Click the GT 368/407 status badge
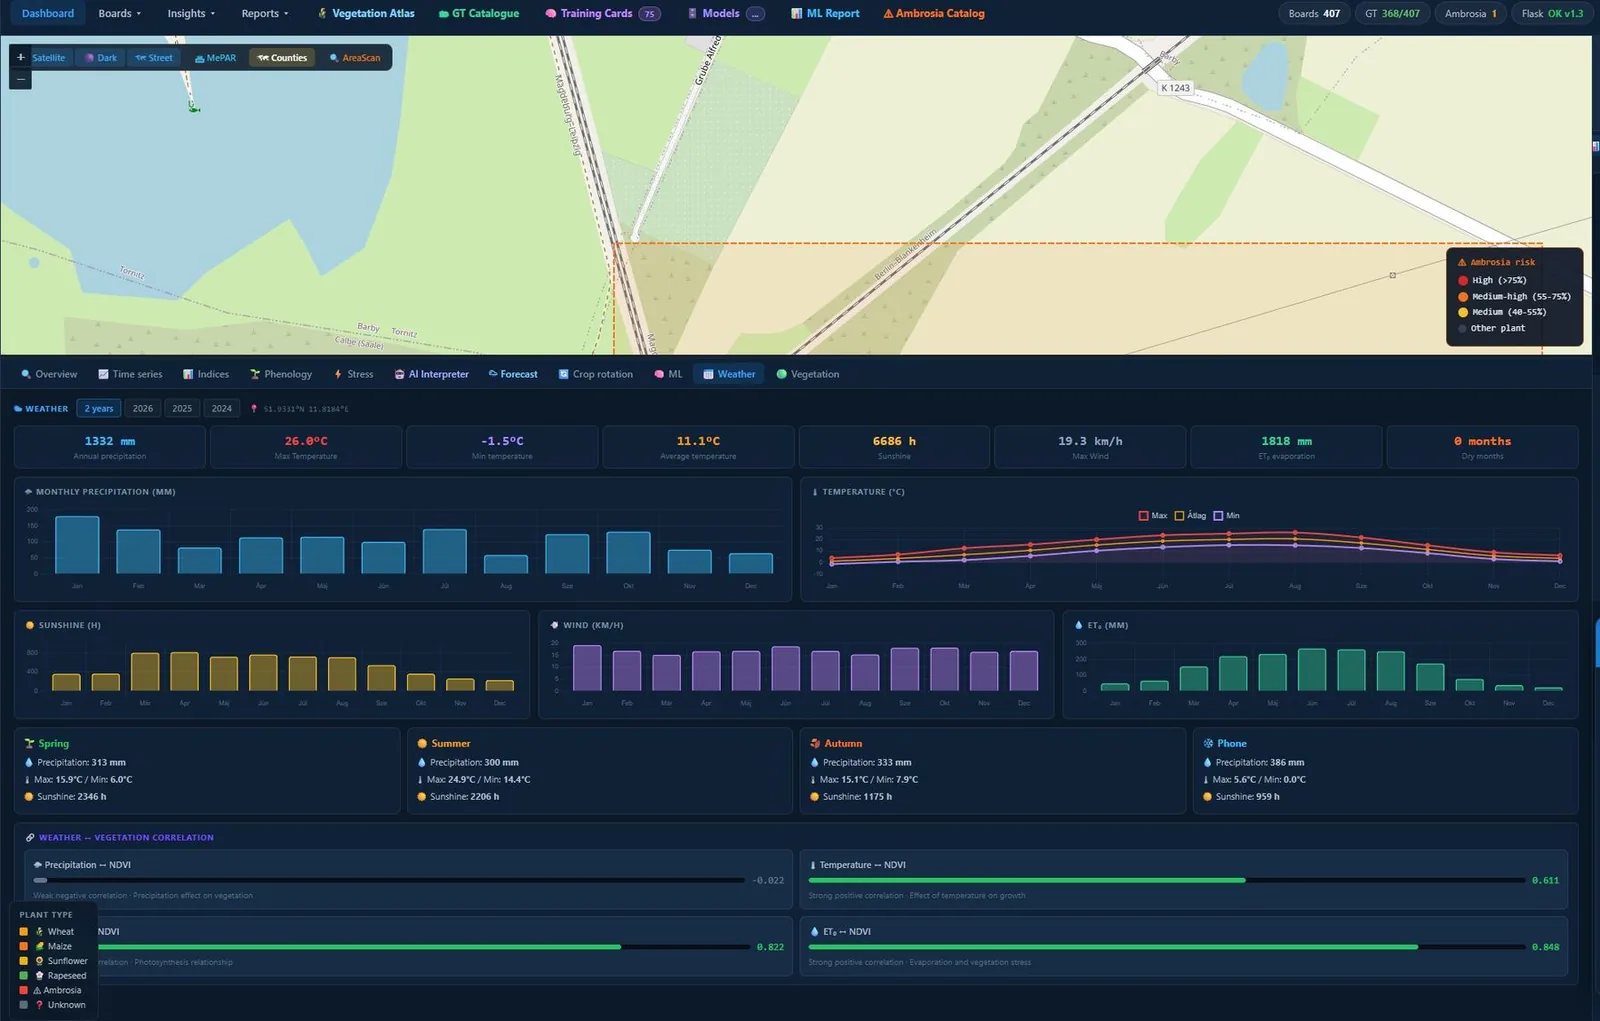 click(1392, 13)
